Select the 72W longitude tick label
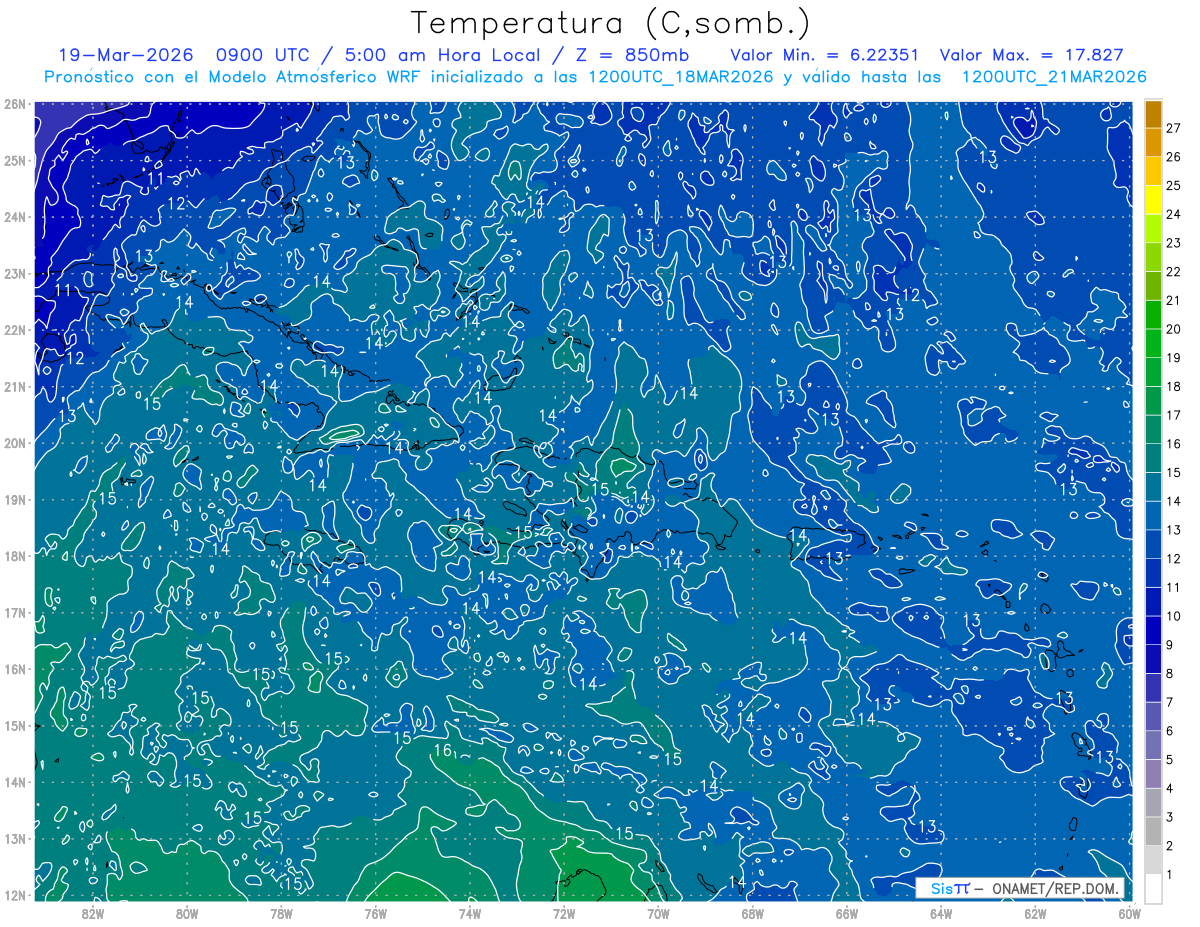This screenshot has width=1200, height=927. coord(564,913)
